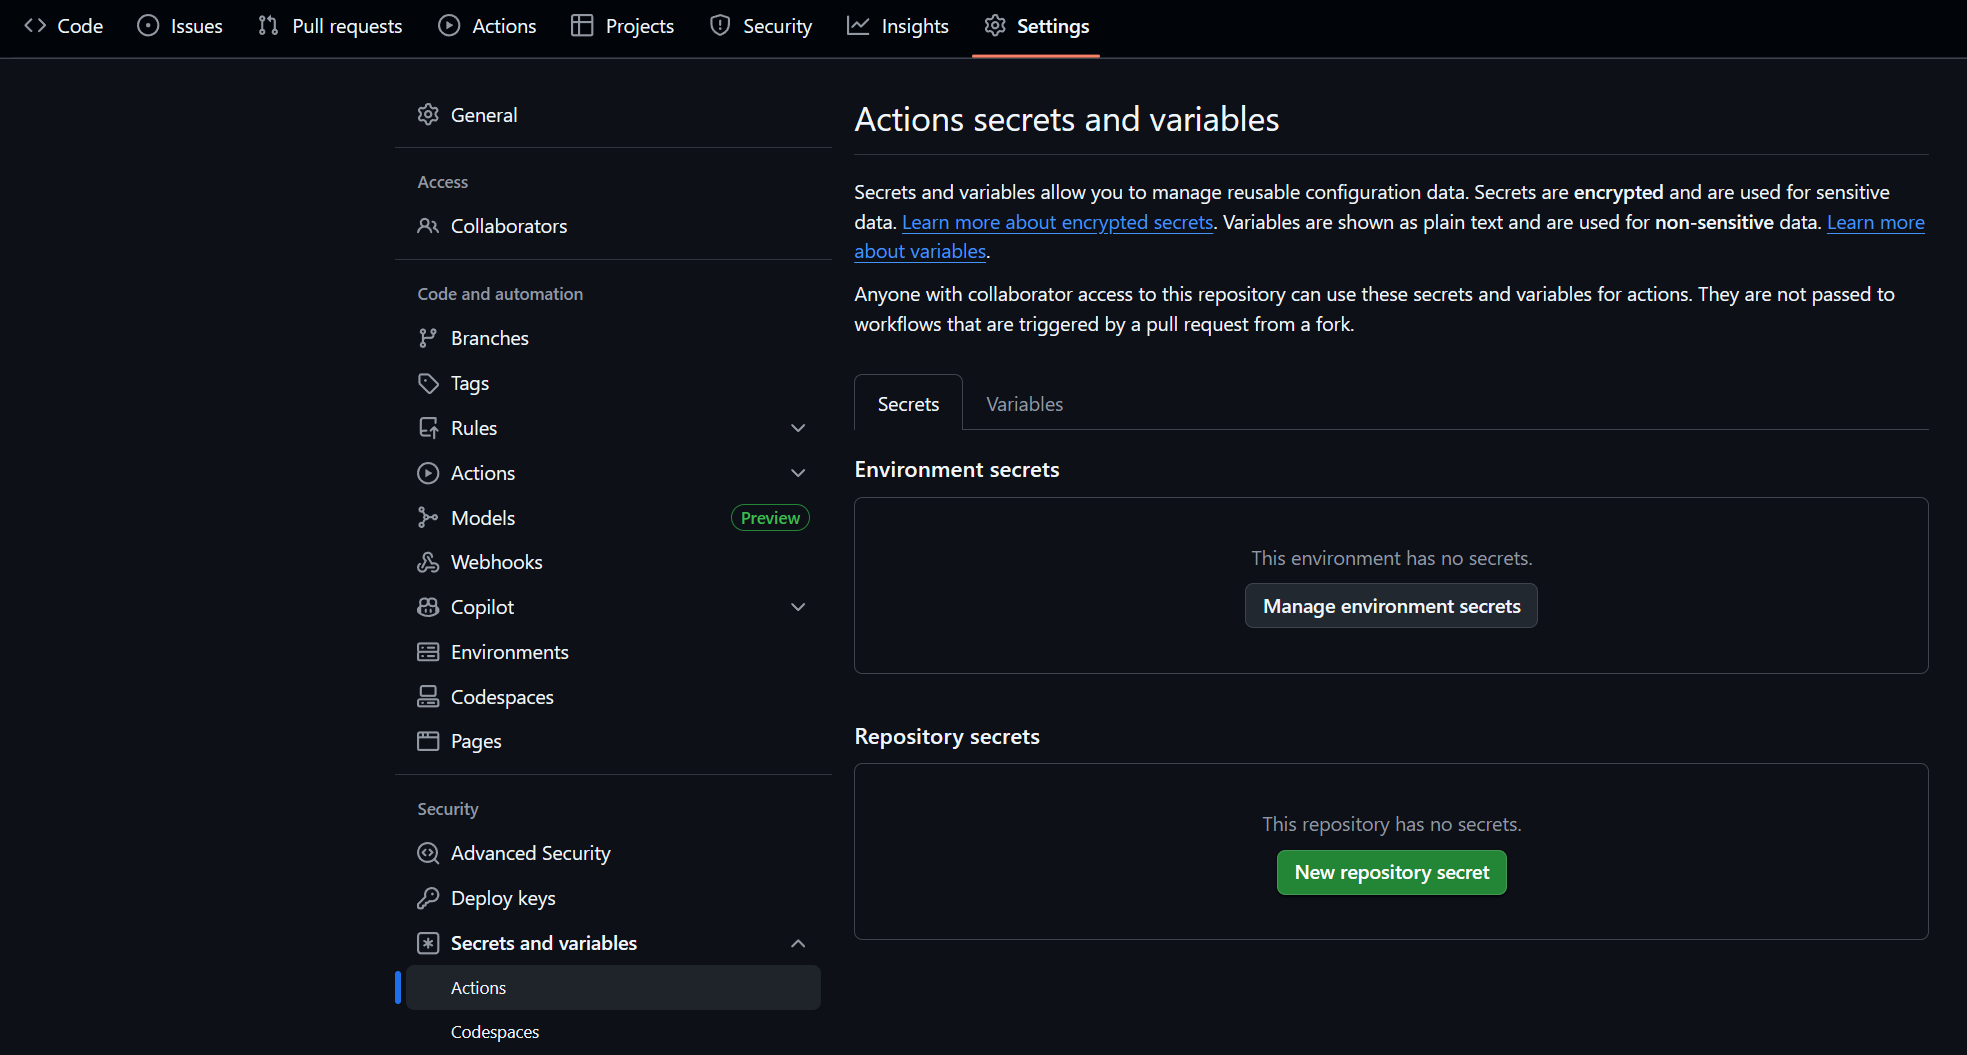
Task: Click the Webhooks icon in sidebar
Action: point(428,562)
